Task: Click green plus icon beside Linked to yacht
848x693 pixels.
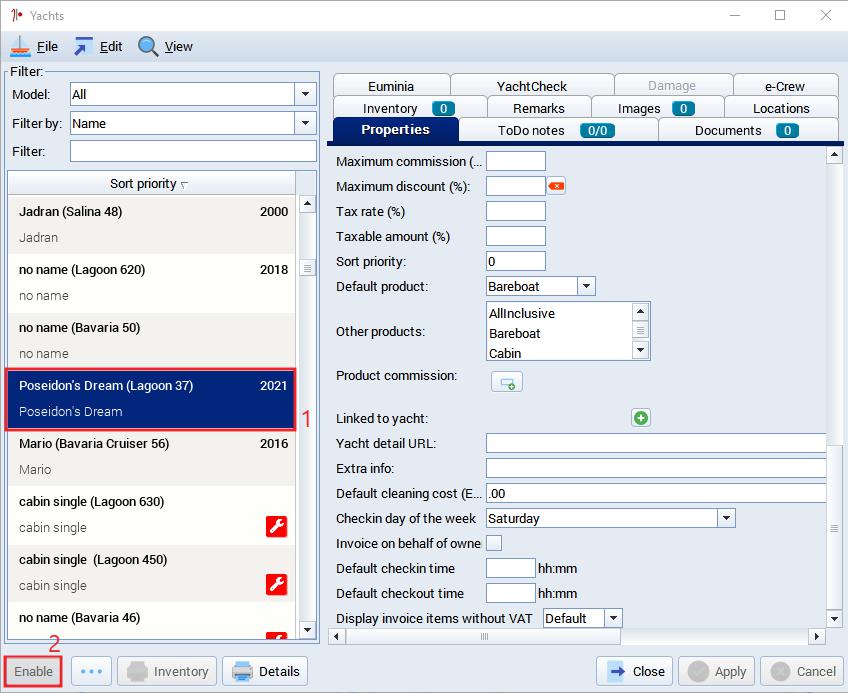Action: [x=641, y=418]
